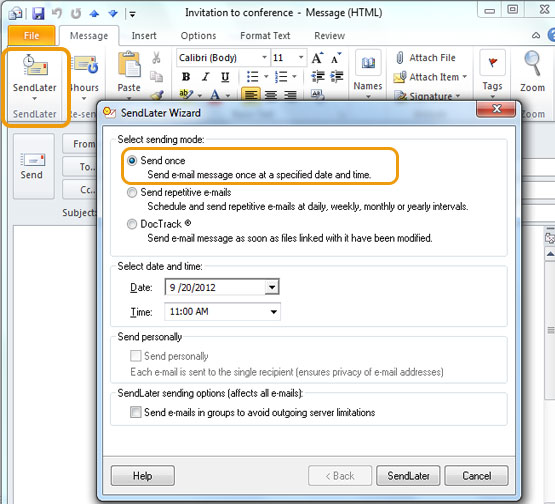The image size is (555, 504).
Task: Select Send repetitive e-mails option
Action: click(x=132, y=193)
